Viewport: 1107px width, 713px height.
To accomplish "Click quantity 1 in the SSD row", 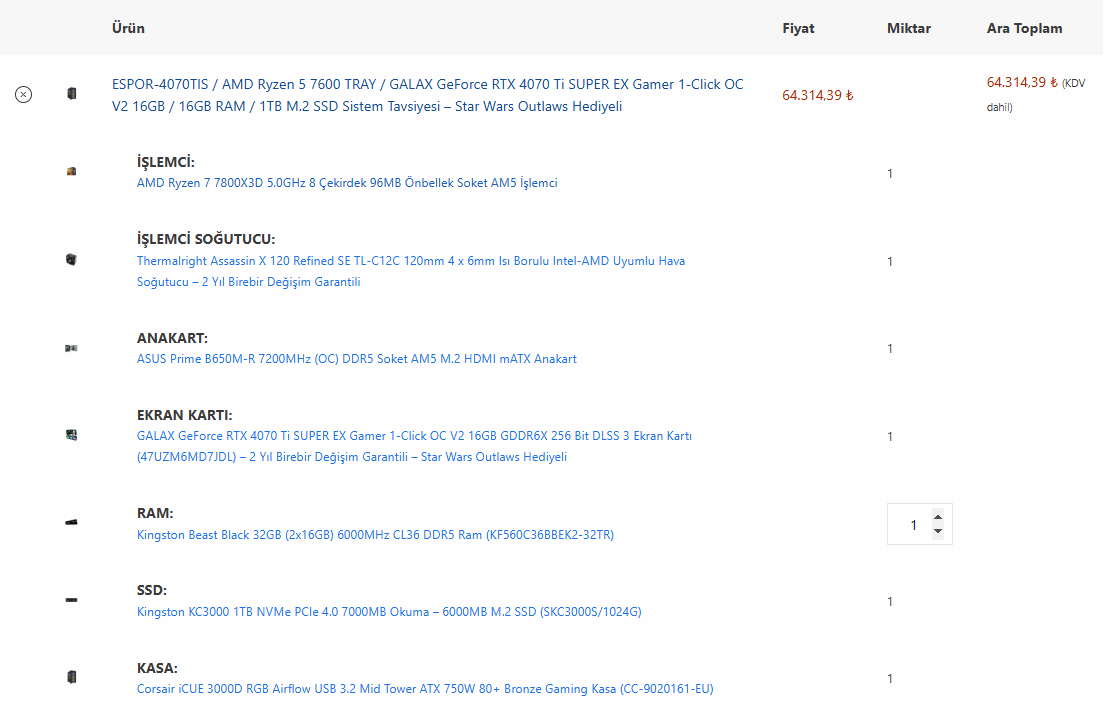I will pyautogui.click(x=890, y=601).
